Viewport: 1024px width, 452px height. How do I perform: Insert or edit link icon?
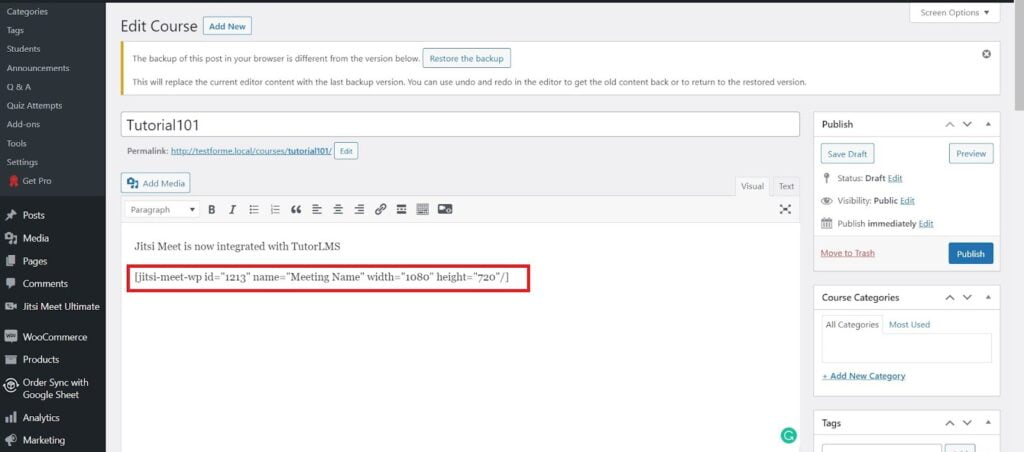tap(380, 210)
